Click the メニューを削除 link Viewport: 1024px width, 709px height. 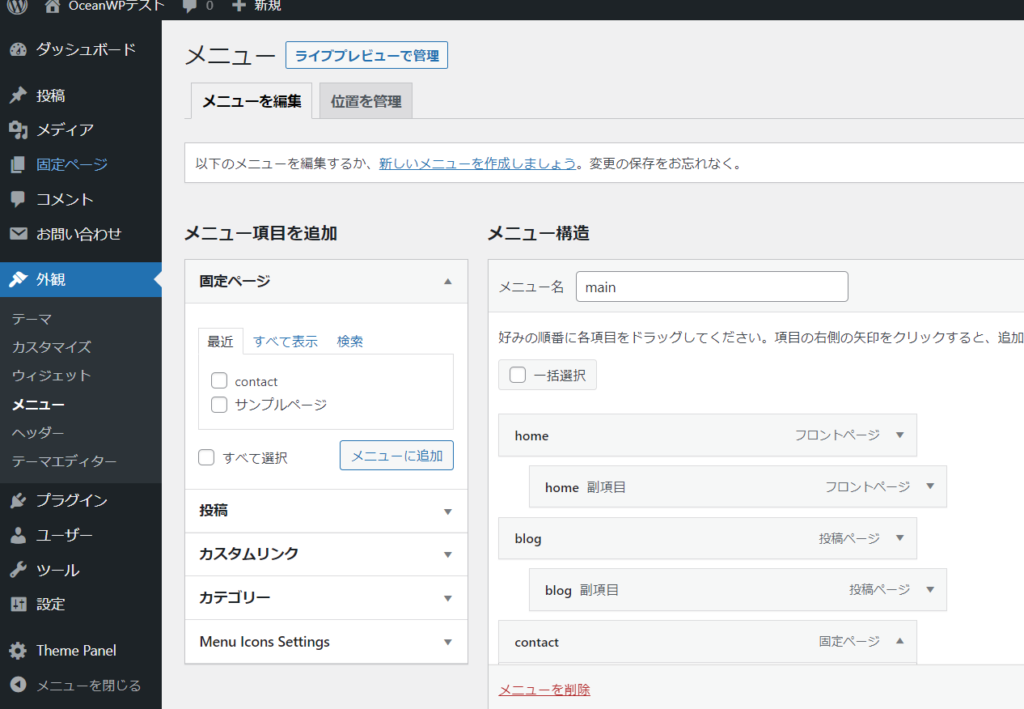544,689
